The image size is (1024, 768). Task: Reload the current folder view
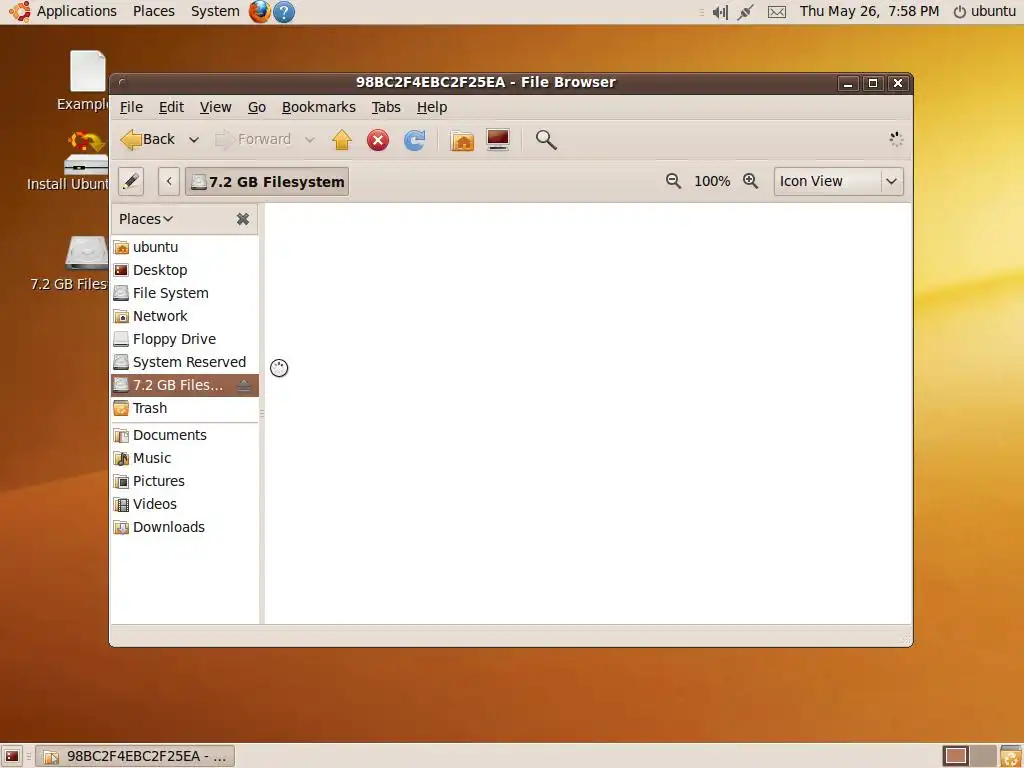click(414, 140)
